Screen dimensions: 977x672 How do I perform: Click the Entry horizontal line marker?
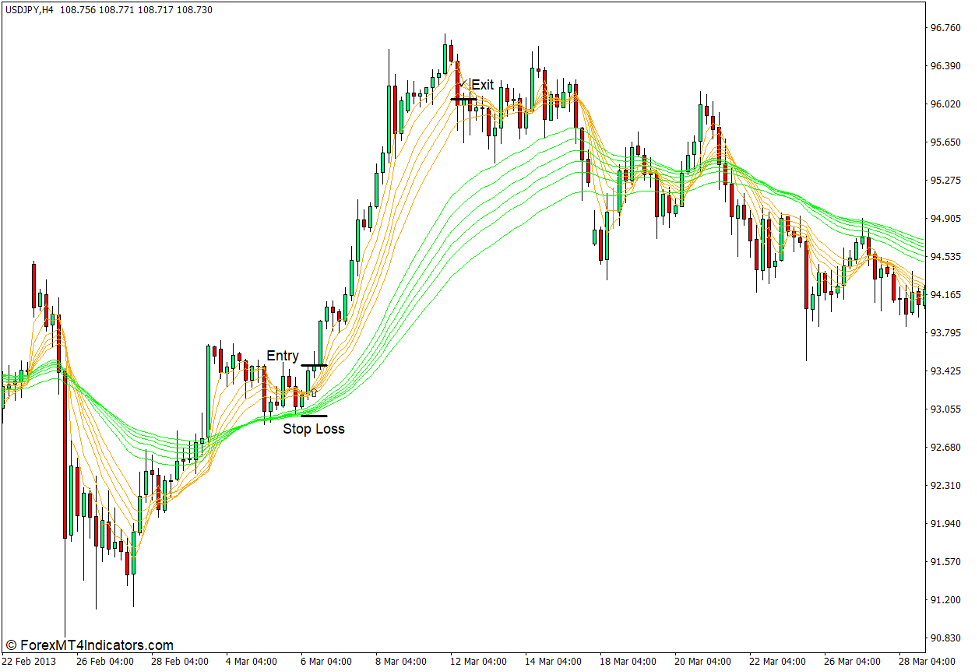[312, 366]
